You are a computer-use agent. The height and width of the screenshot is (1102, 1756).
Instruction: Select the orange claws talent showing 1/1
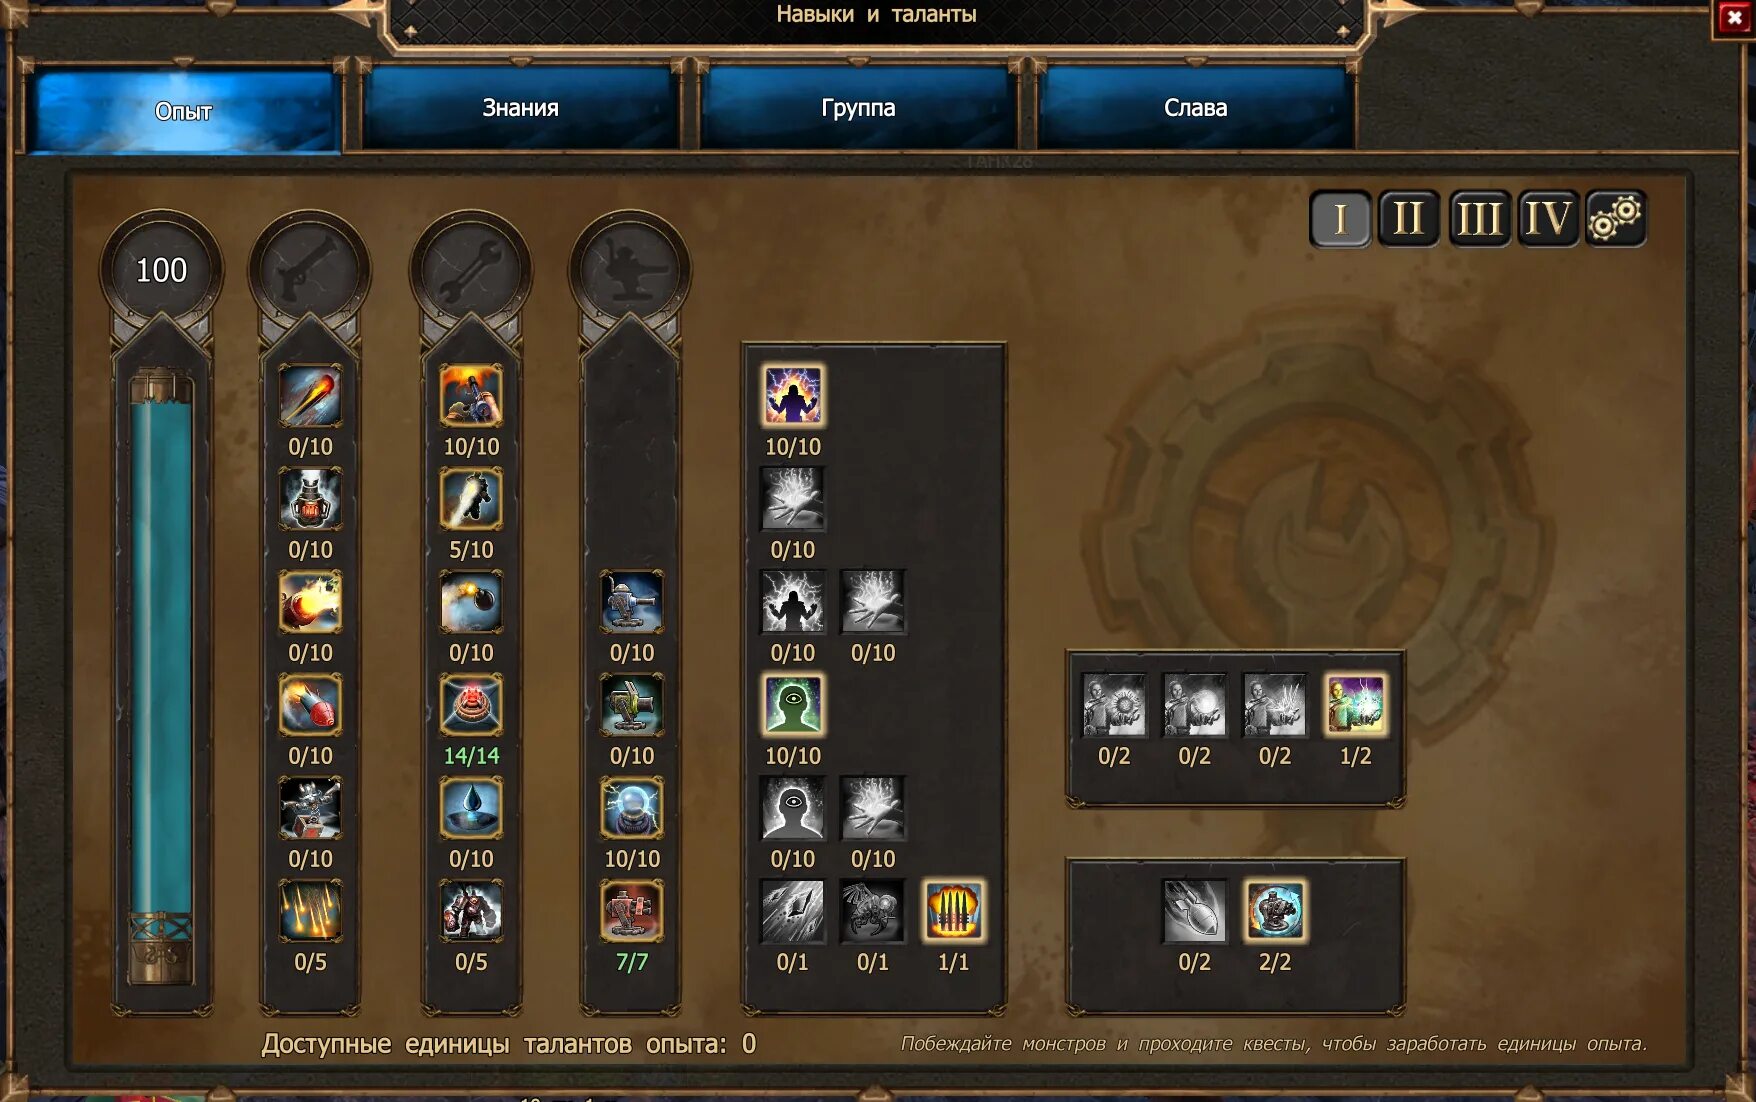953,911
